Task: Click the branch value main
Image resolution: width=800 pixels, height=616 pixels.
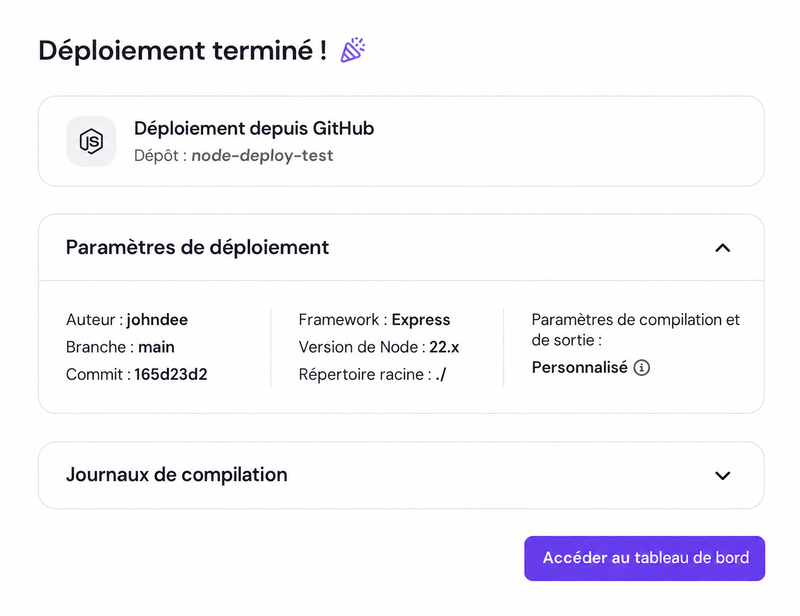Action: [157, 347]
